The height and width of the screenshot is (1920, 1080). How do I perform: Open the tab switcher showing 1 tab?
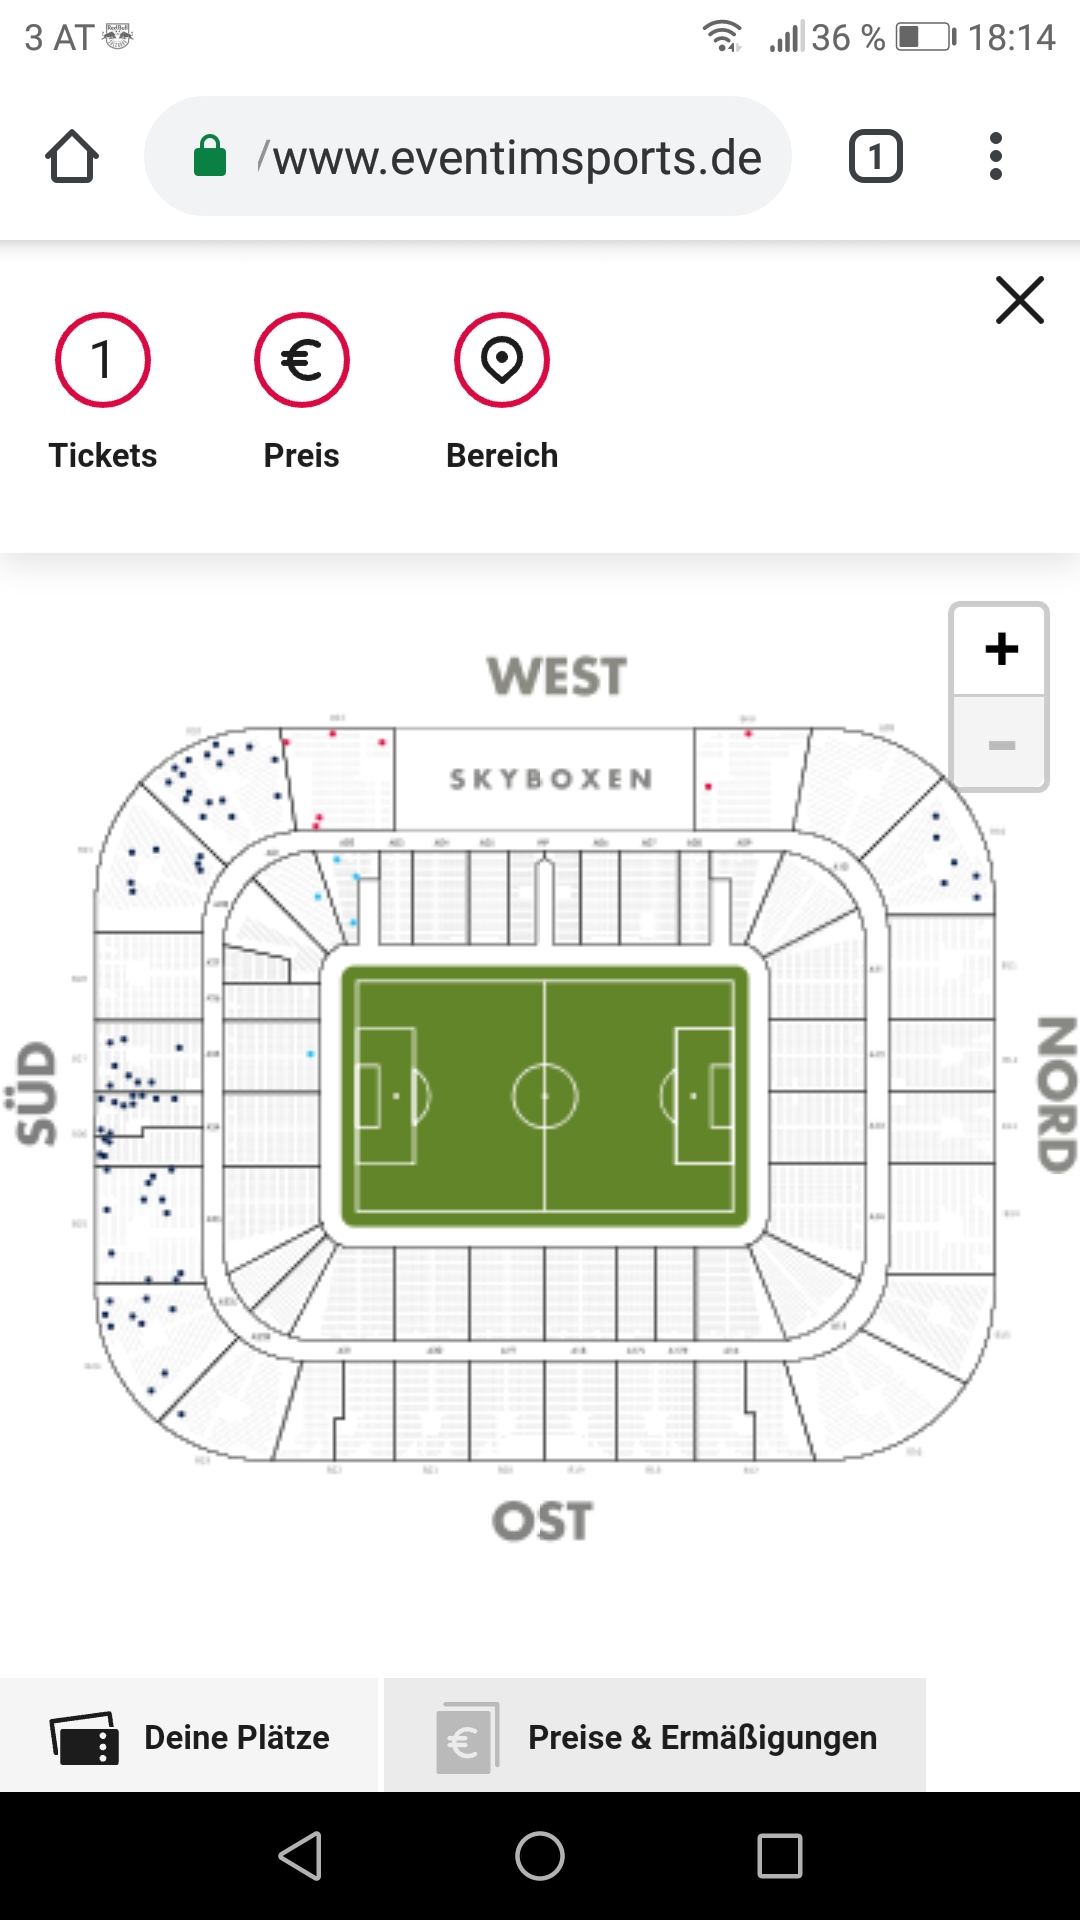click(x=876, y=157)
